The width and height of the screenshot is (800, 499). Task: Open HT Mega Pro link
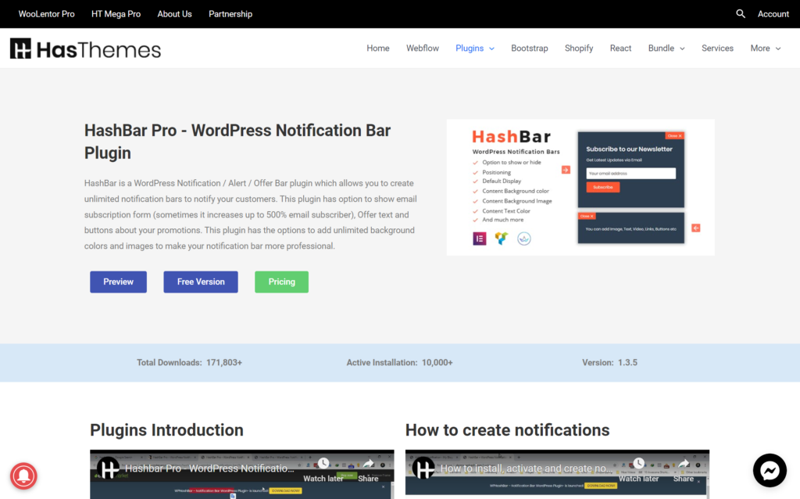coord(116,14)
